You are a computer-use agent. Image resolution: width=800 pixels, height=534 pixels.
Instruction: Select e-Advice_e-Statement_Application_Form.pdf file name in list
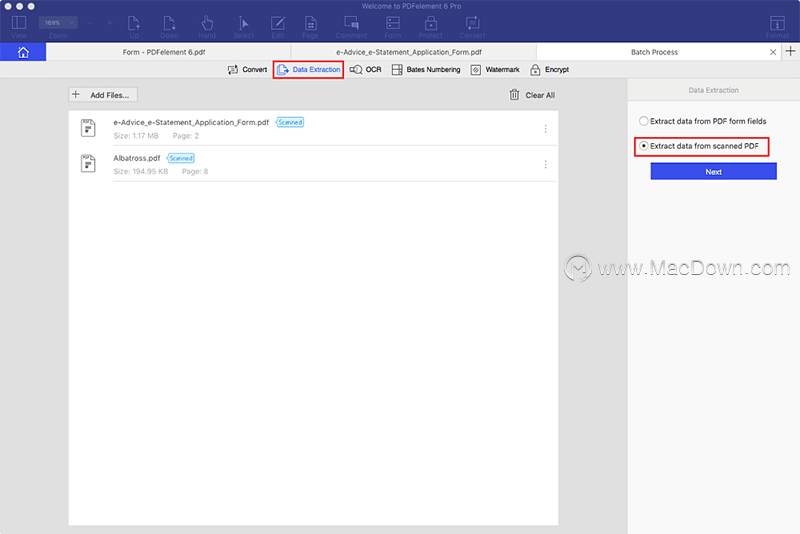(x=191, y=122)
